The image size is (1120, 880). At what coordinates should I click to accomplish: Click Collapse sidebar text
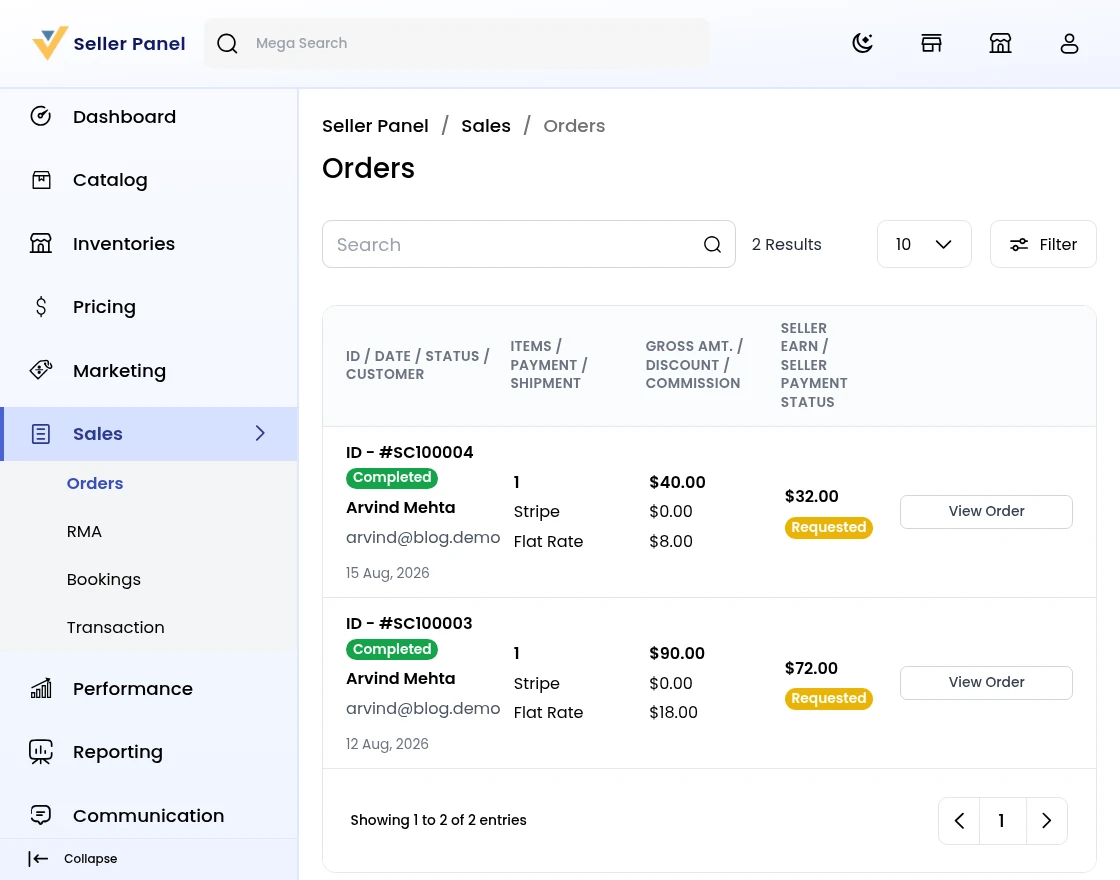click(x=91, y=859)
